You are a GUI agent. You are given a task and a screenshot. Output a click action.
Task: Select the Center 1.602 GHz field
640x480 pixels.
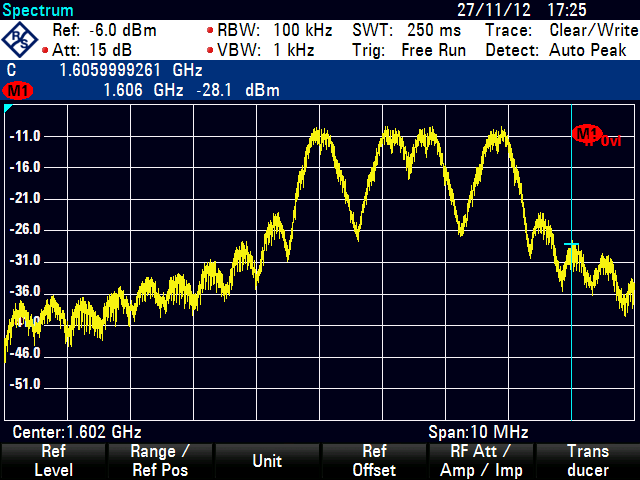(77, 432)
